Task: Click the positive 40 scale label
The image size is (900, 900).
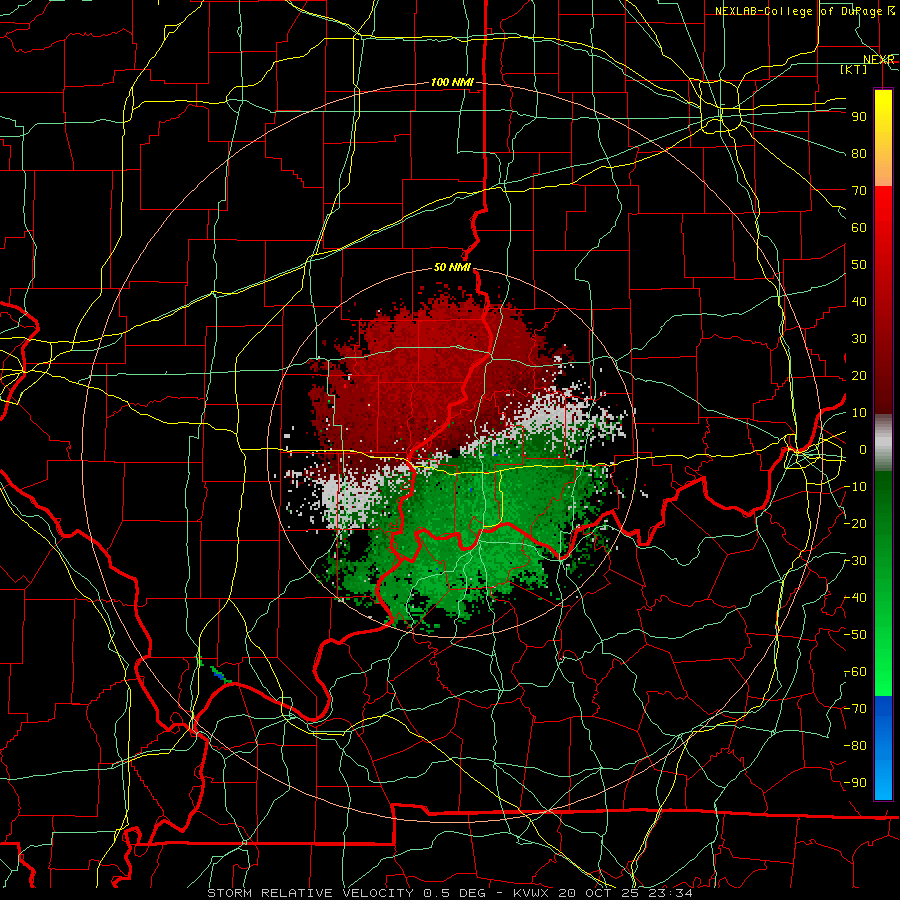Action: [x=859, y=301]
